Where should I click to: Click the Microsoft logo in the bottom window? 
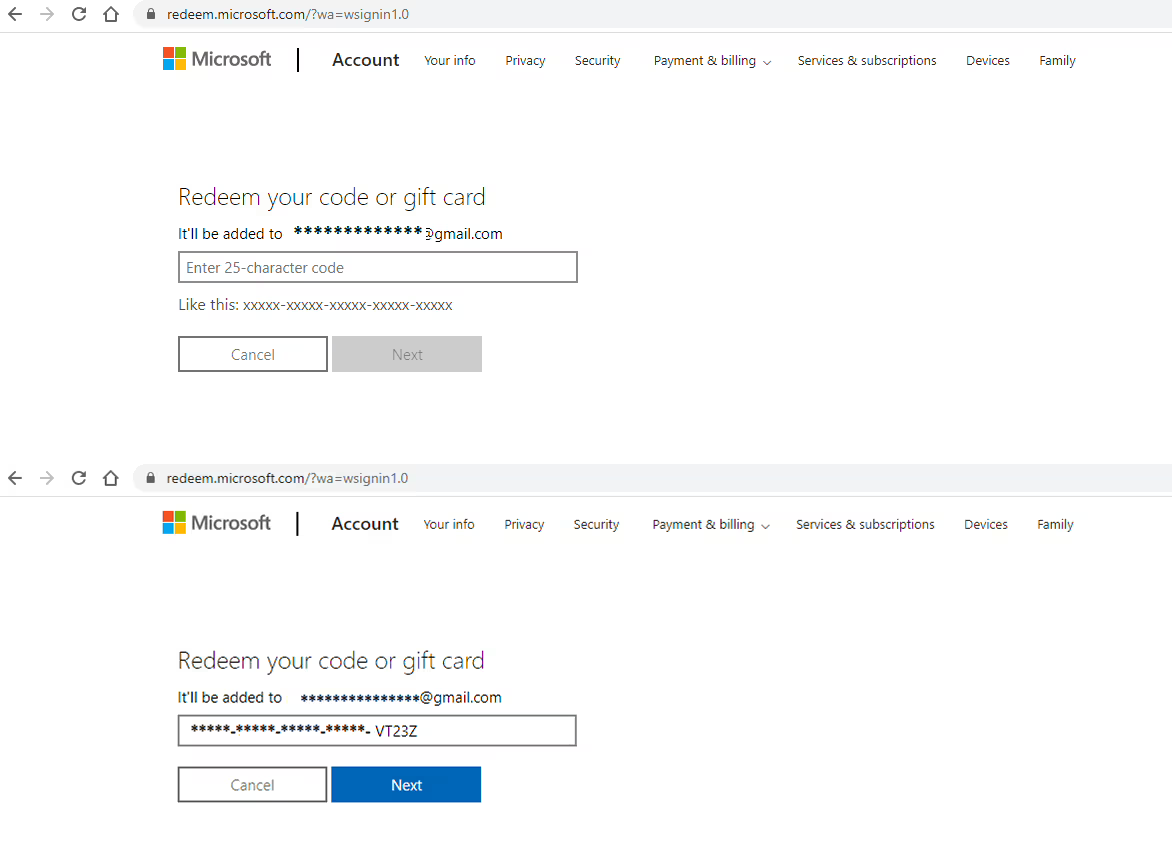pos(216,523)
